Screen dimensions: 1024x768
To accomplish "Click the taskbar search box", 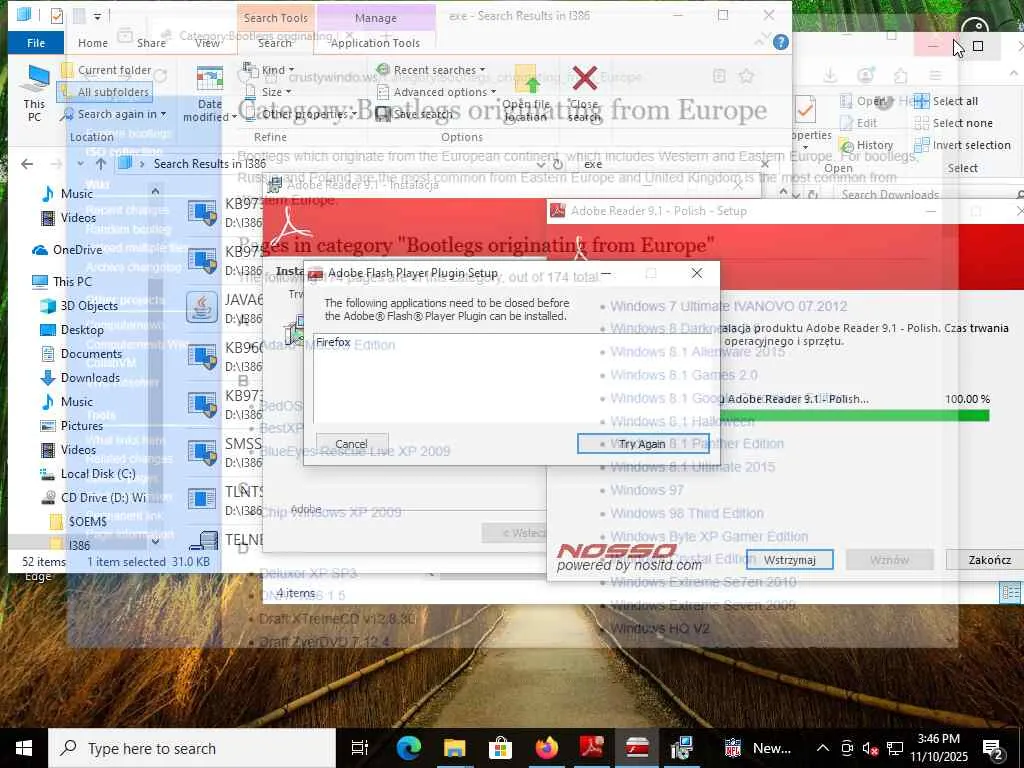I will point(192,748).
